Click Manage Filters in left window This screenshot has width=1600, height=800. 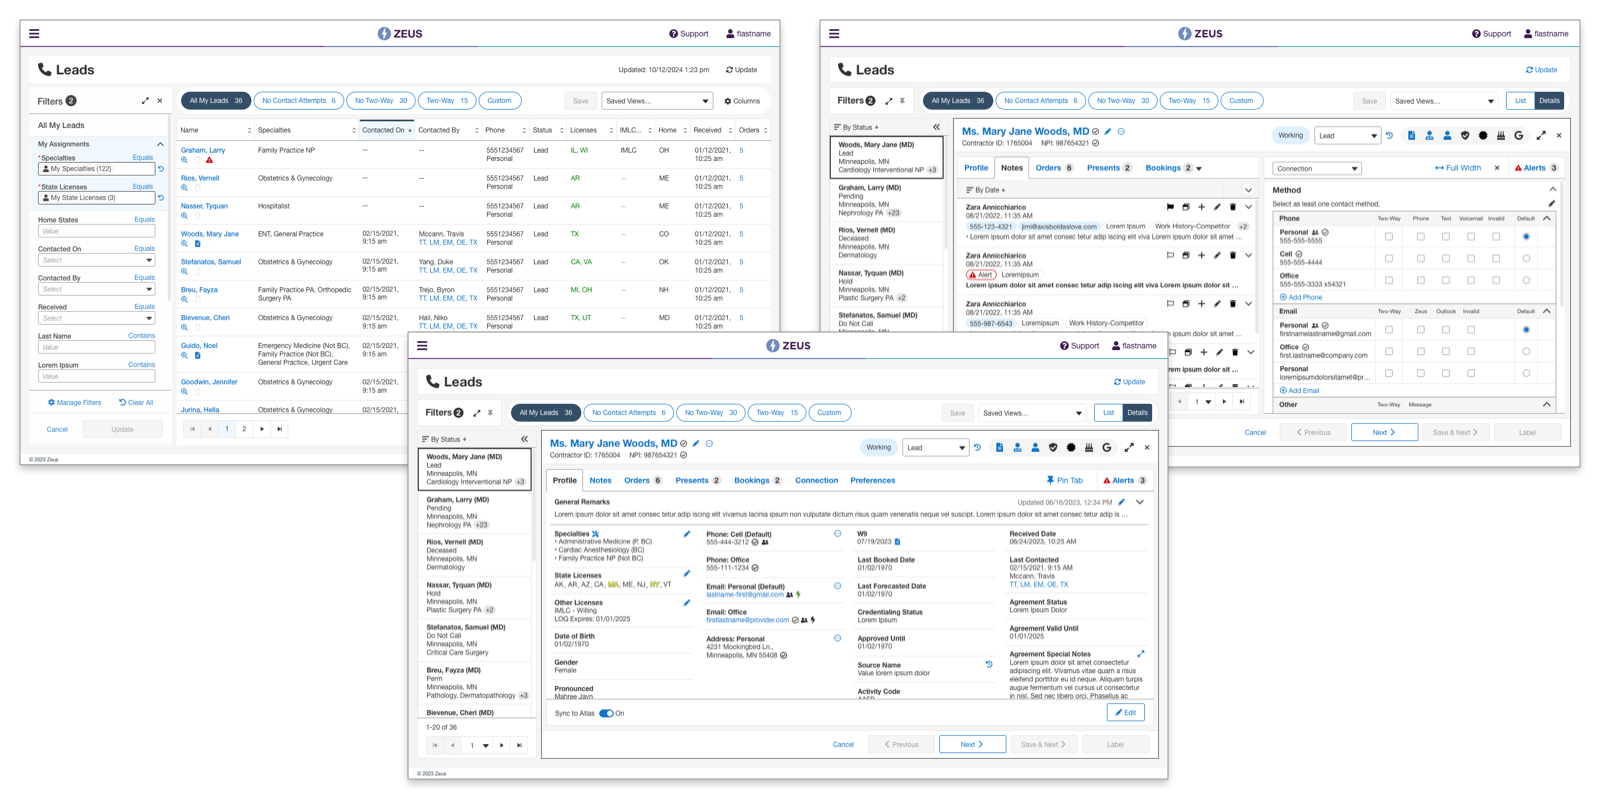(75, 403)
